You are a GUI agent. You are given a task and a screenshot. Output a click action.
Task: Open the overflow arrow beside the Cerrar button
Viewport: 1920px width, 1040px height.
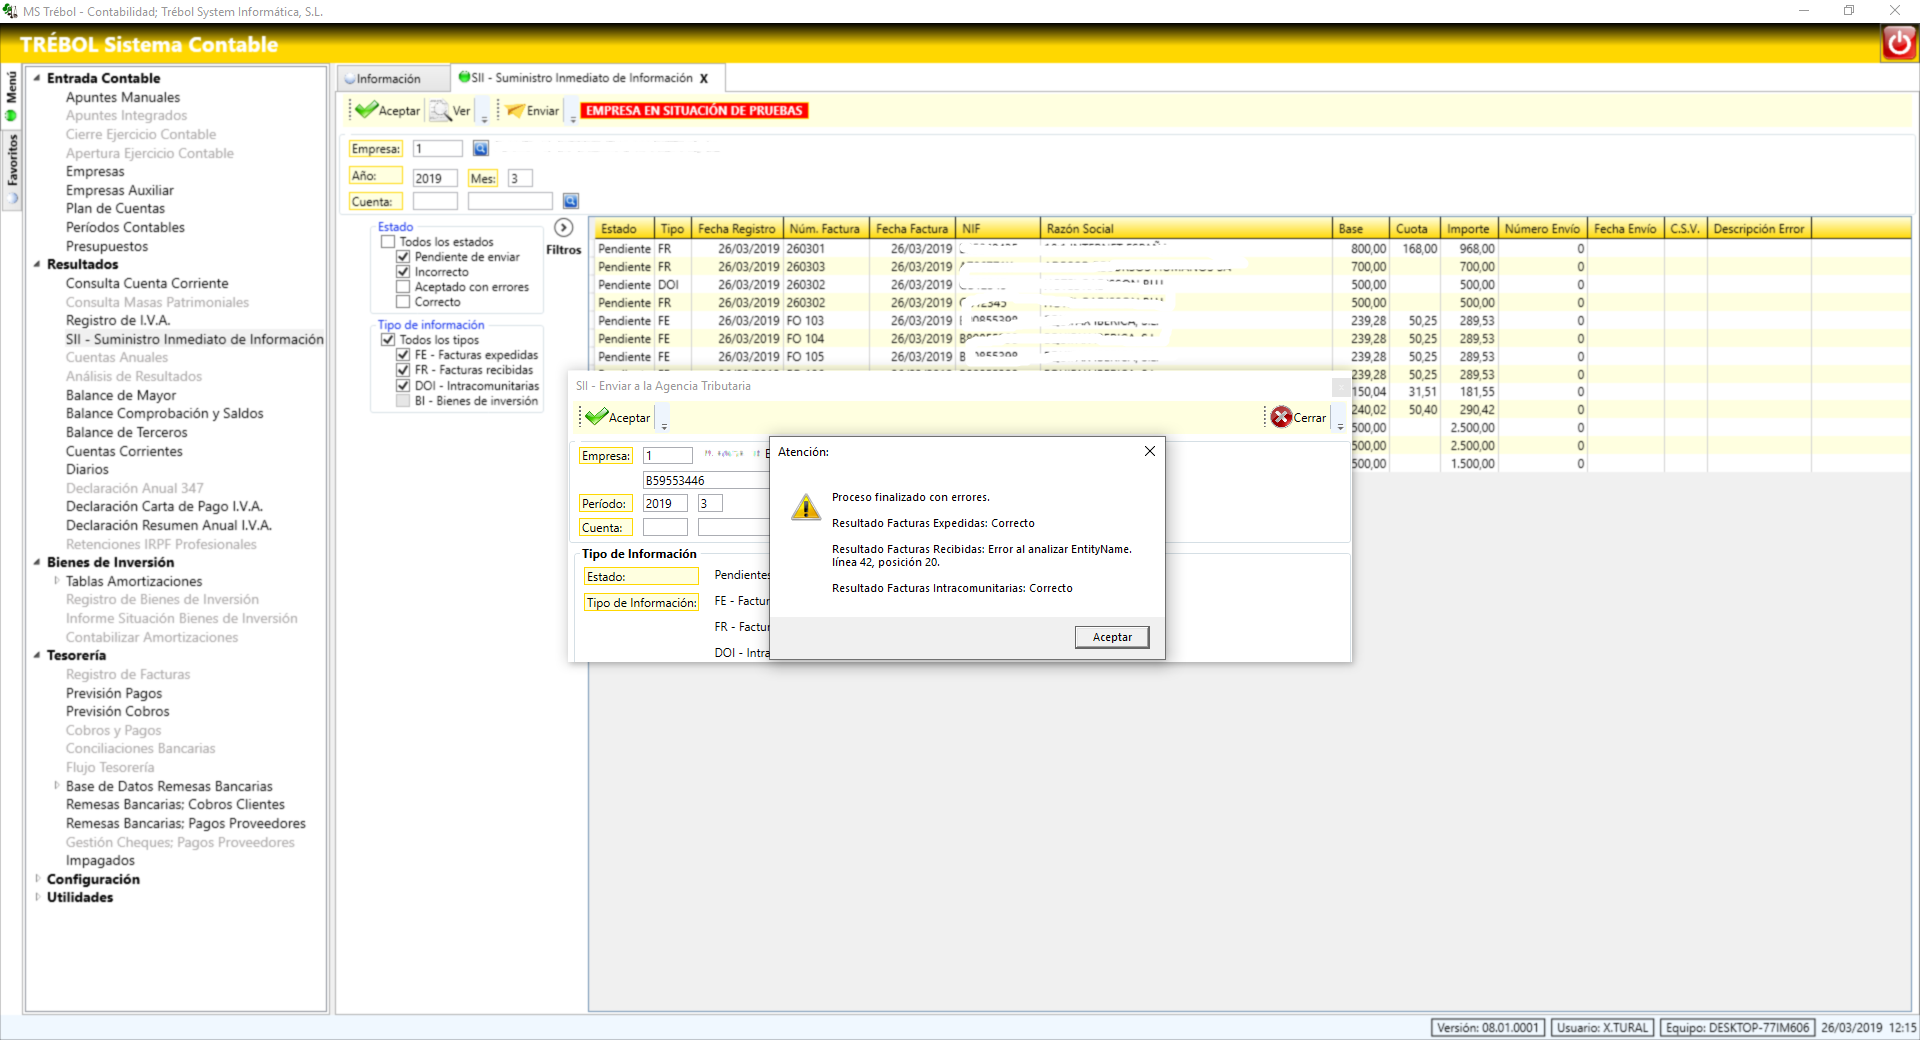click(x=1340, y=419)
